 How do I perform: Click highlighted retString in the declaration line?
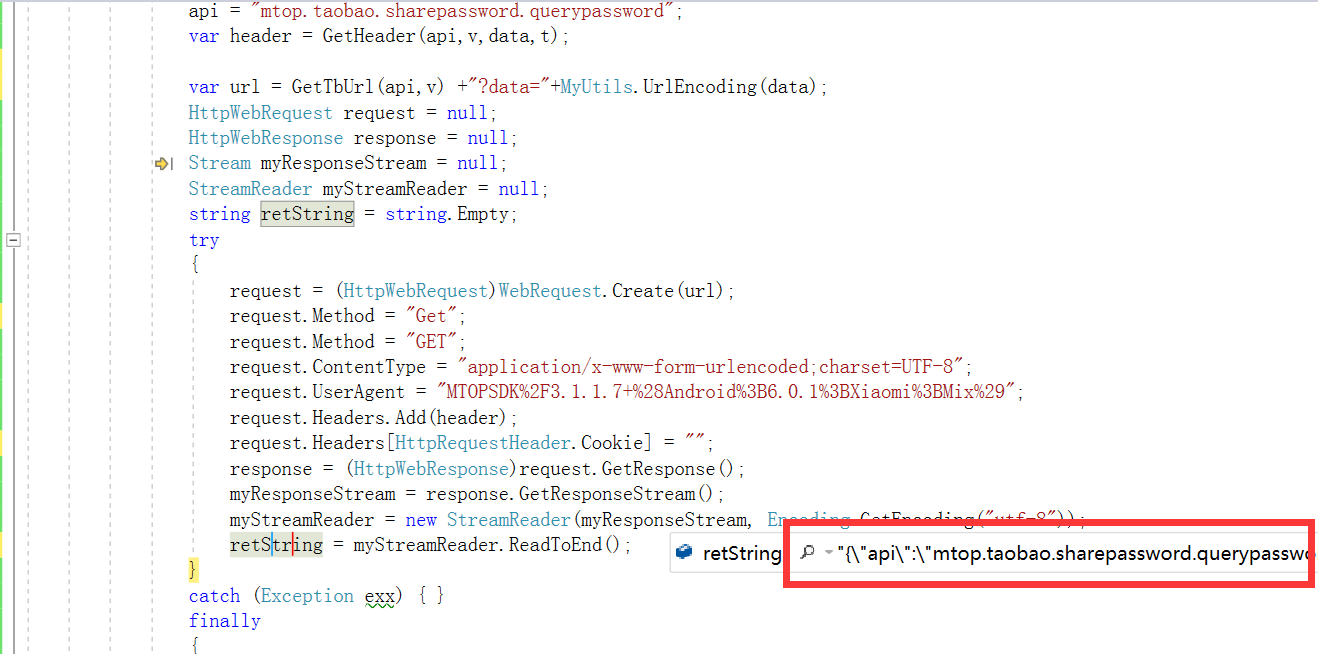tap(307, 214)
